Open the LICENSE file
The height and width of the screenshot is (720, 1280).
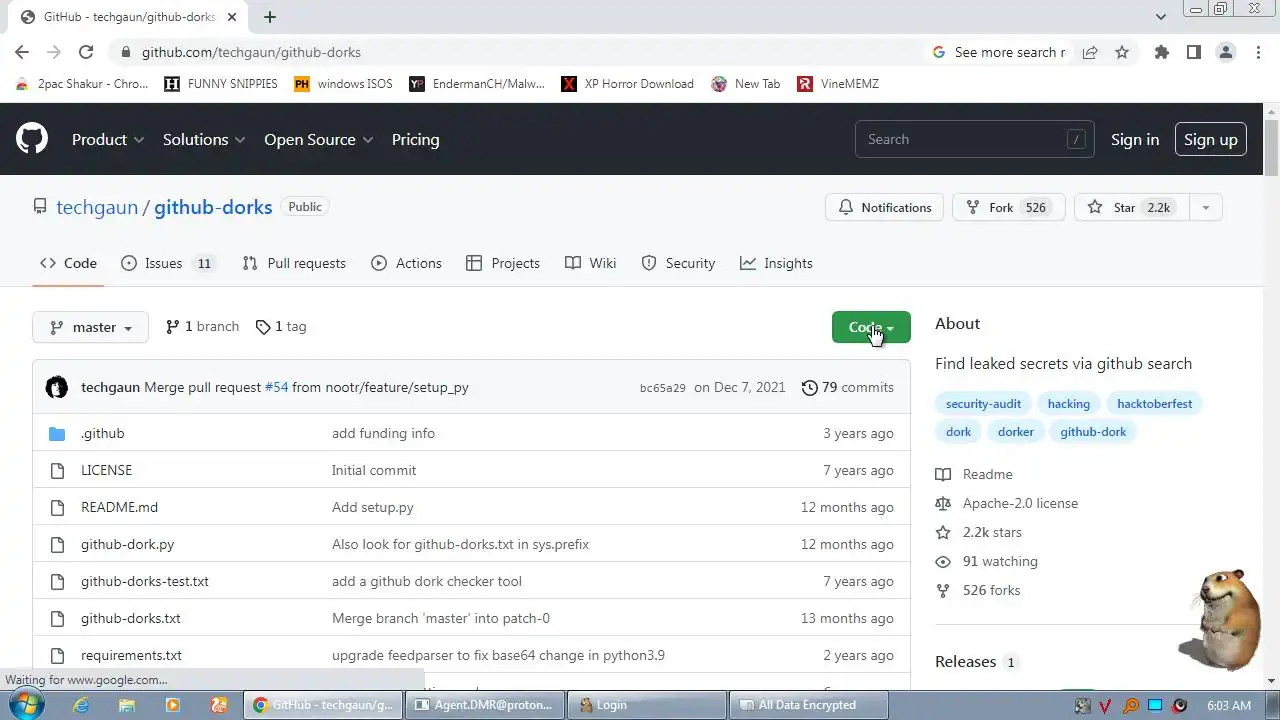pyautogui.click(x=106, y=470)
